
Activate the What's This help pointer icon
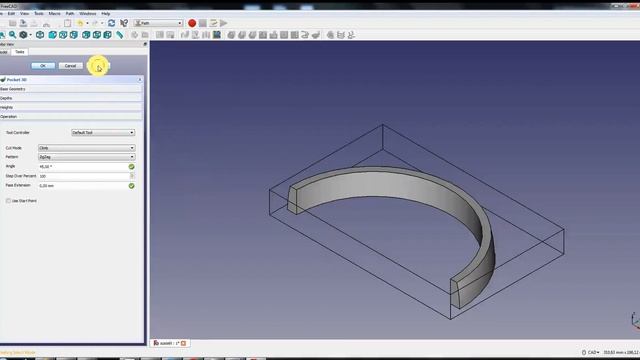124,23
